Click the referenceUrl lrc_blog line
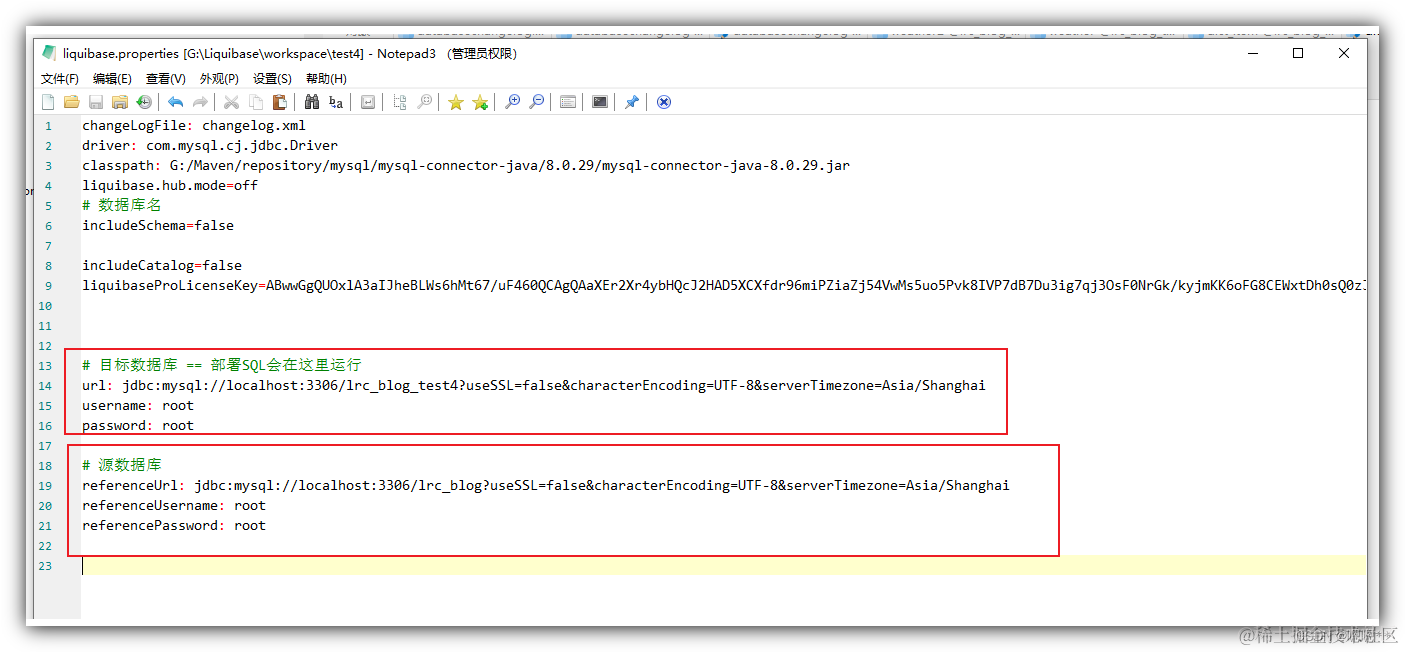1405x652 pixels. tap(546, 486)
